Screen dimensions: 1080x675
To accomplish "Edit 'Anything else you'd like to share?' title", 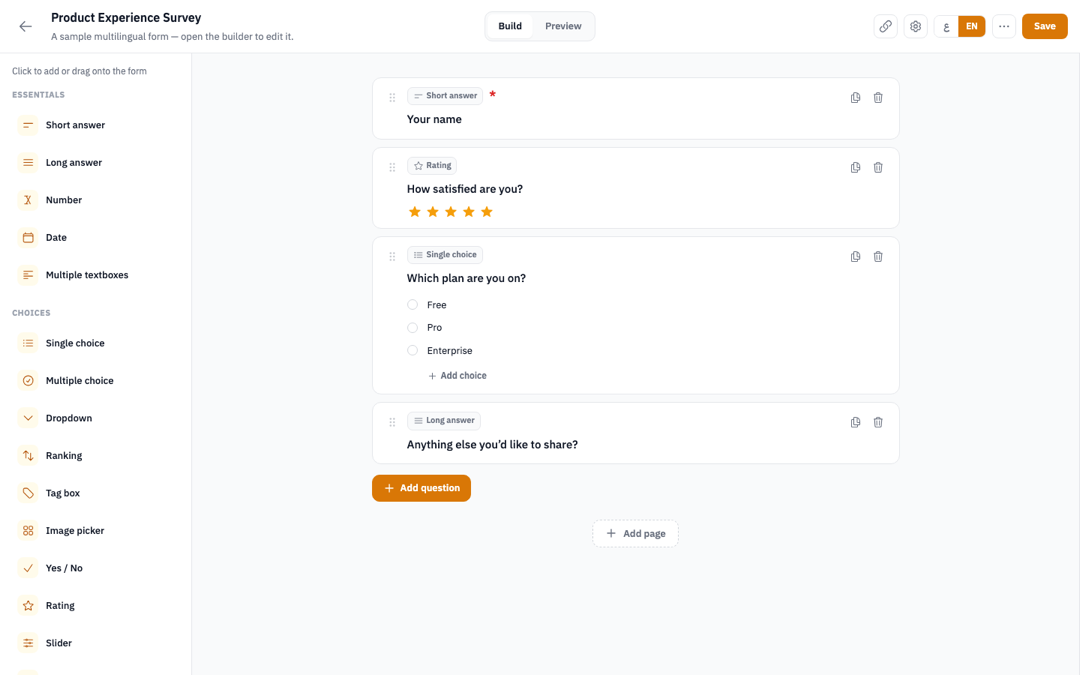I will (x=492, y=444).
